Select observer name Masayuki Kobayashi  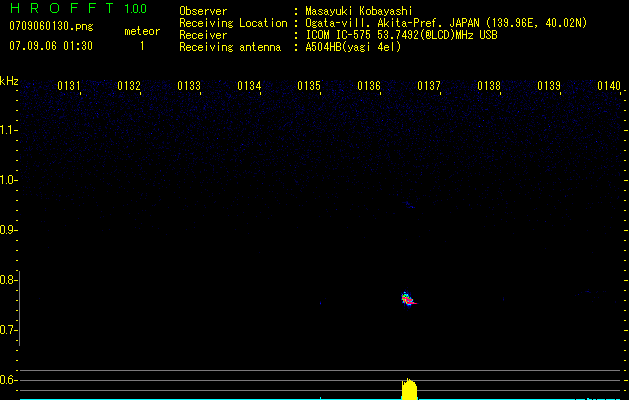tap(359, 11)
